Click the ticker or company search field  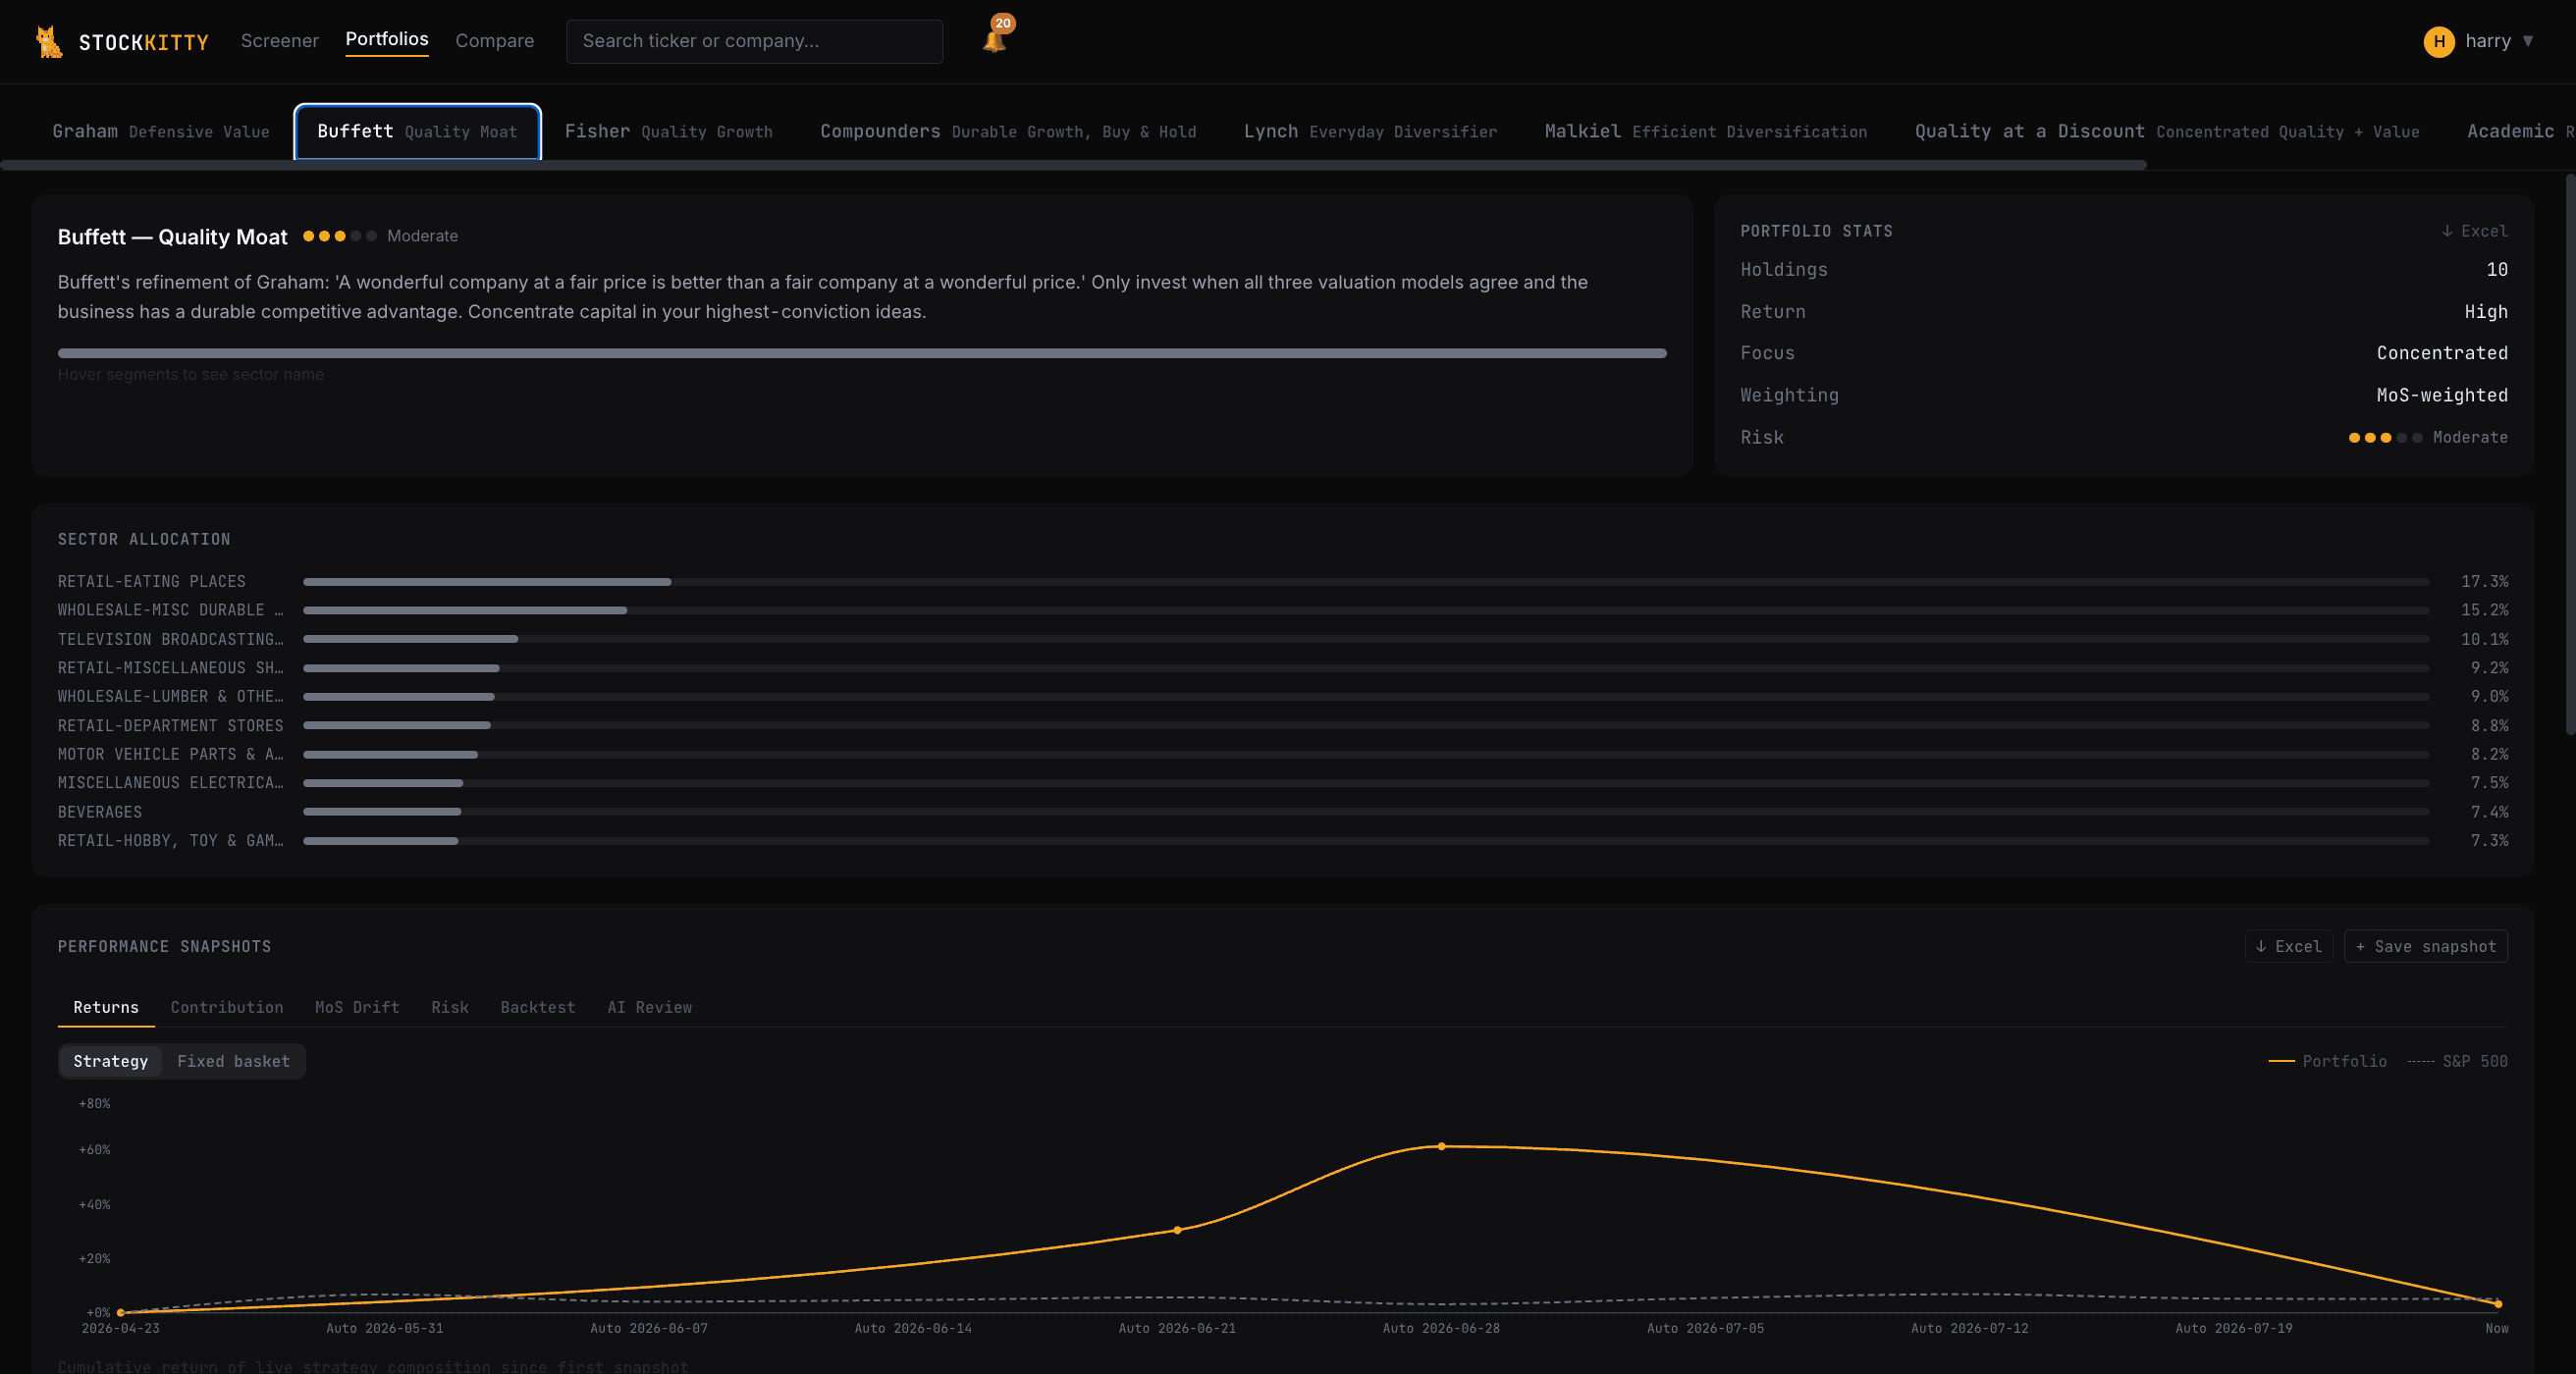(755, 41)
